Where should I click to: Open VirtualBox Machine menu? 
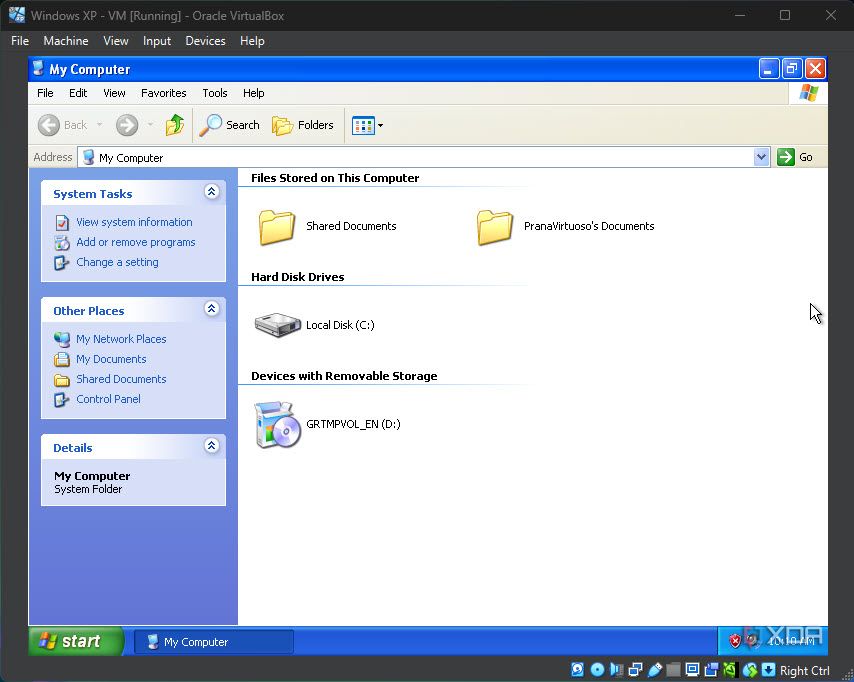pos(66,41)
